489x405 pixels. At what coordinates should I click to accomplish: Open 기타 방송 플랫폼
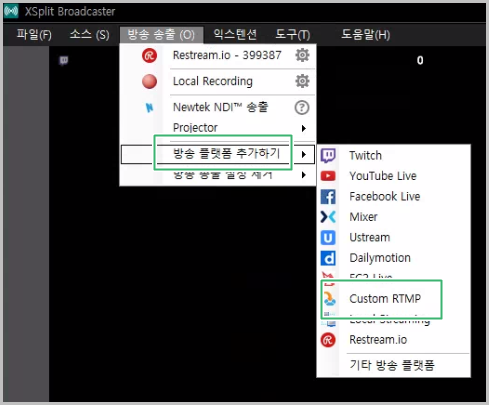point(392,365)
